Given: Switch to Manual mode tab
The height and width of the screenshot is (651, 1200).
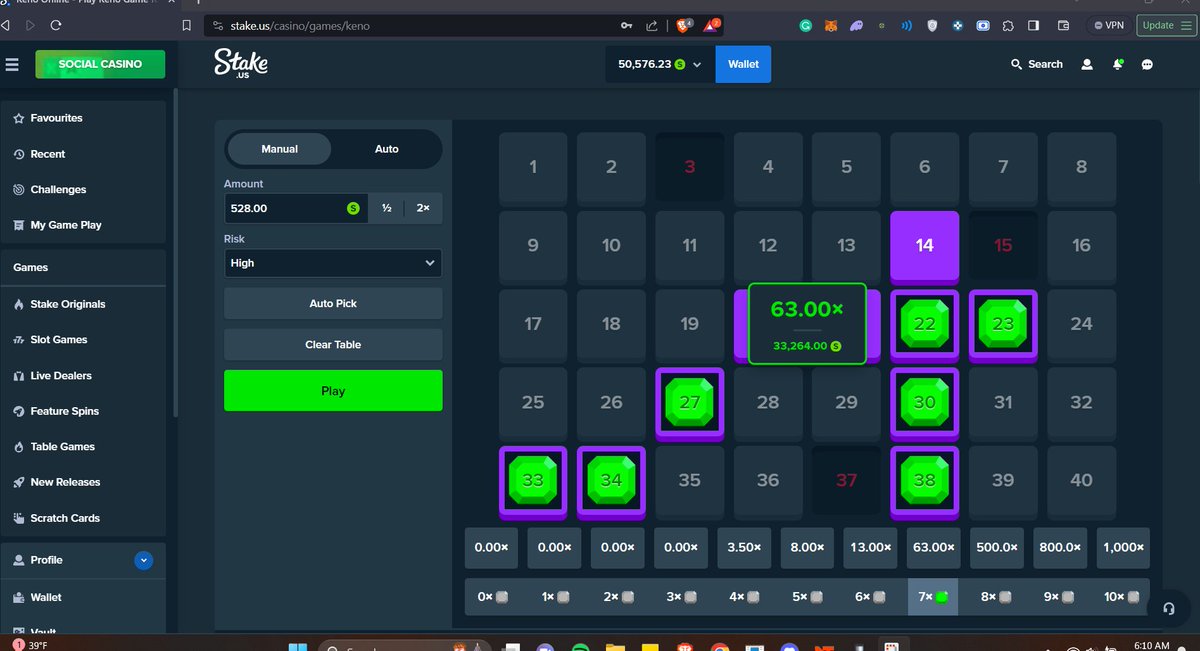Looking at the screenshot, I should pyautogui.click(x=280, y=149).
